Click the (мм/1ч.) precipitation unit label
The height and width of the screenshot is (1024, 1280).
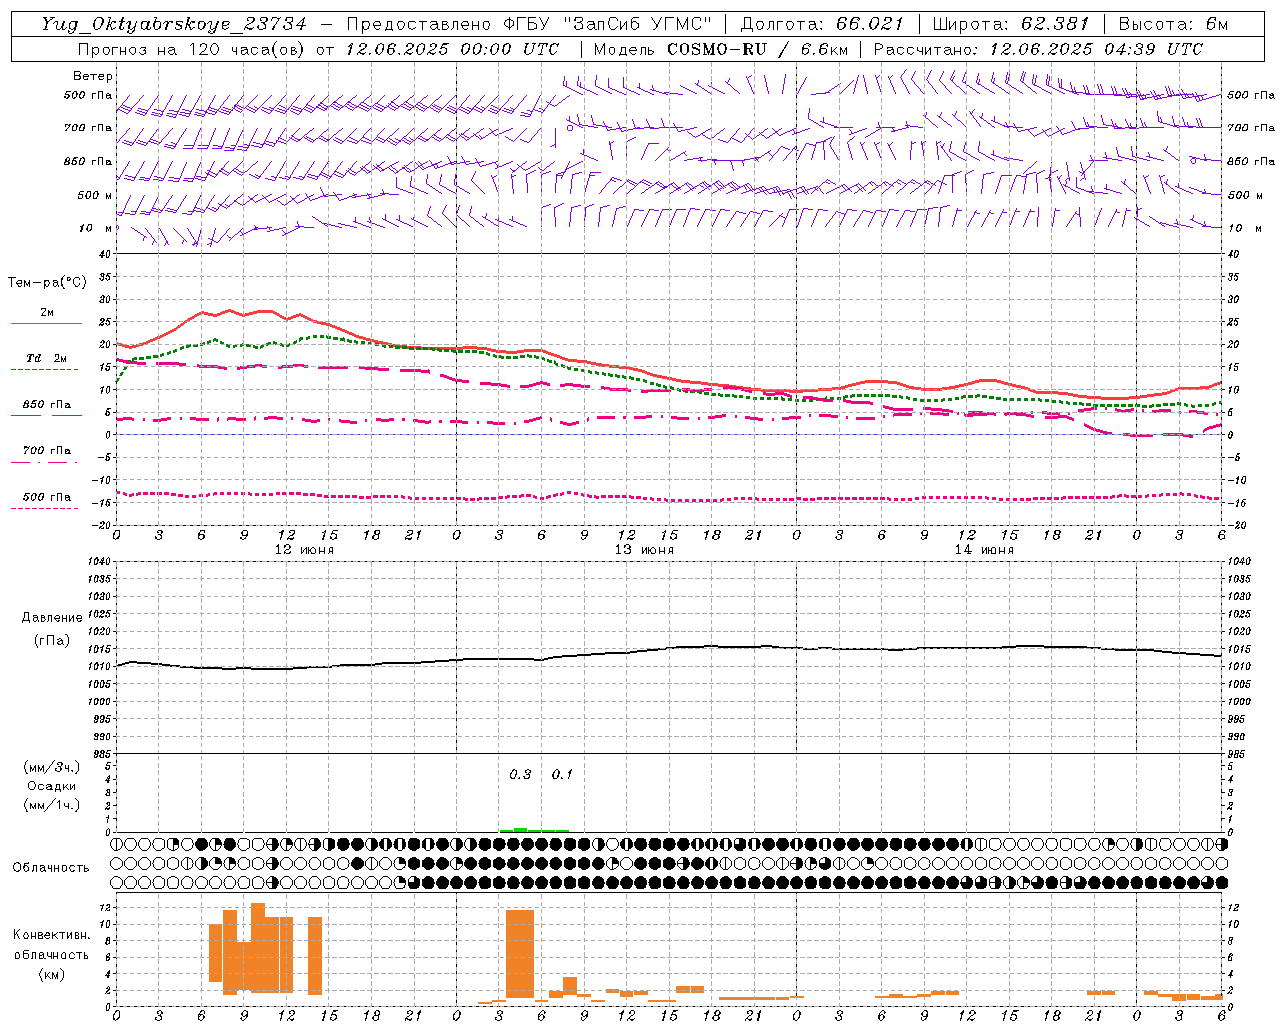[x=51, y=805]
